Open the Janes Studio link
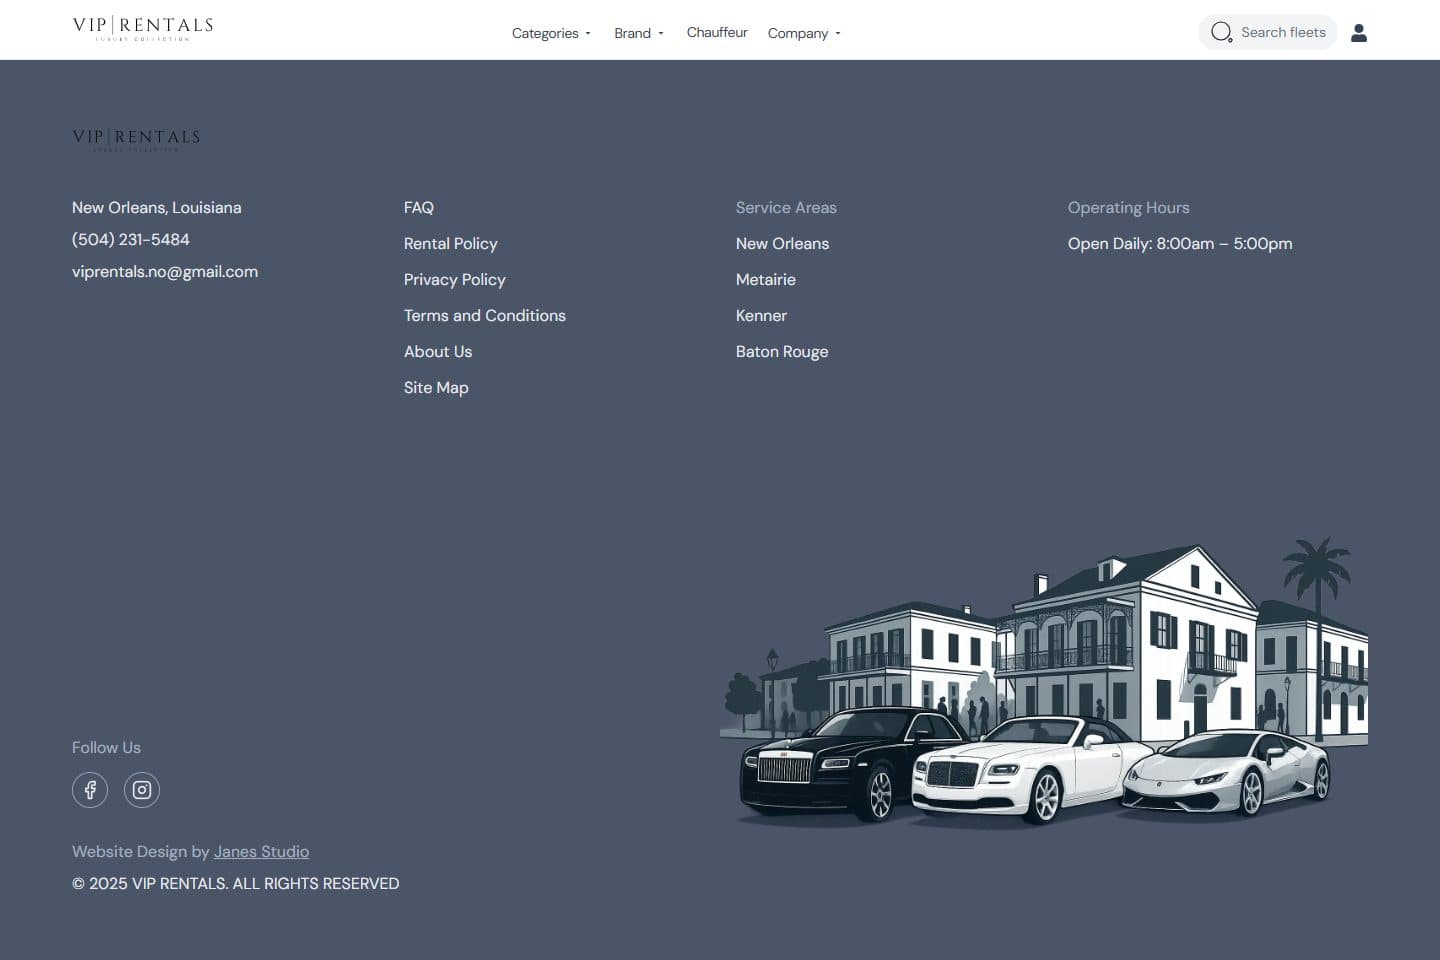Image resolution: width=1440 pixels, height=960 pixels. pos(261,851)
